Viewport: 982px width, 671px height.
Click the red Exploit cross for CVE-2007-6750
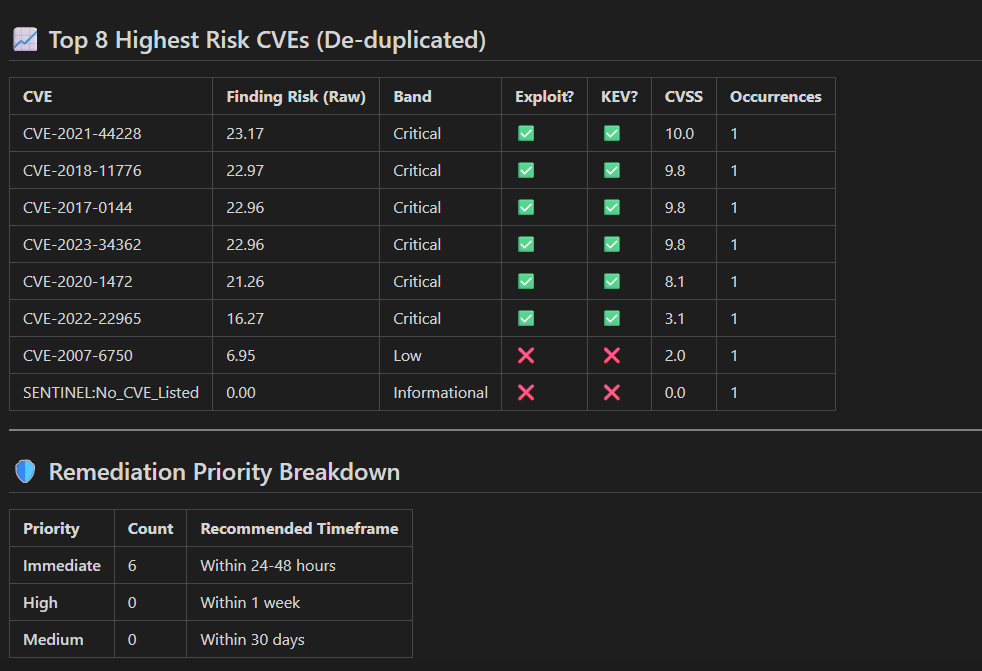click(x=525, y=355)
